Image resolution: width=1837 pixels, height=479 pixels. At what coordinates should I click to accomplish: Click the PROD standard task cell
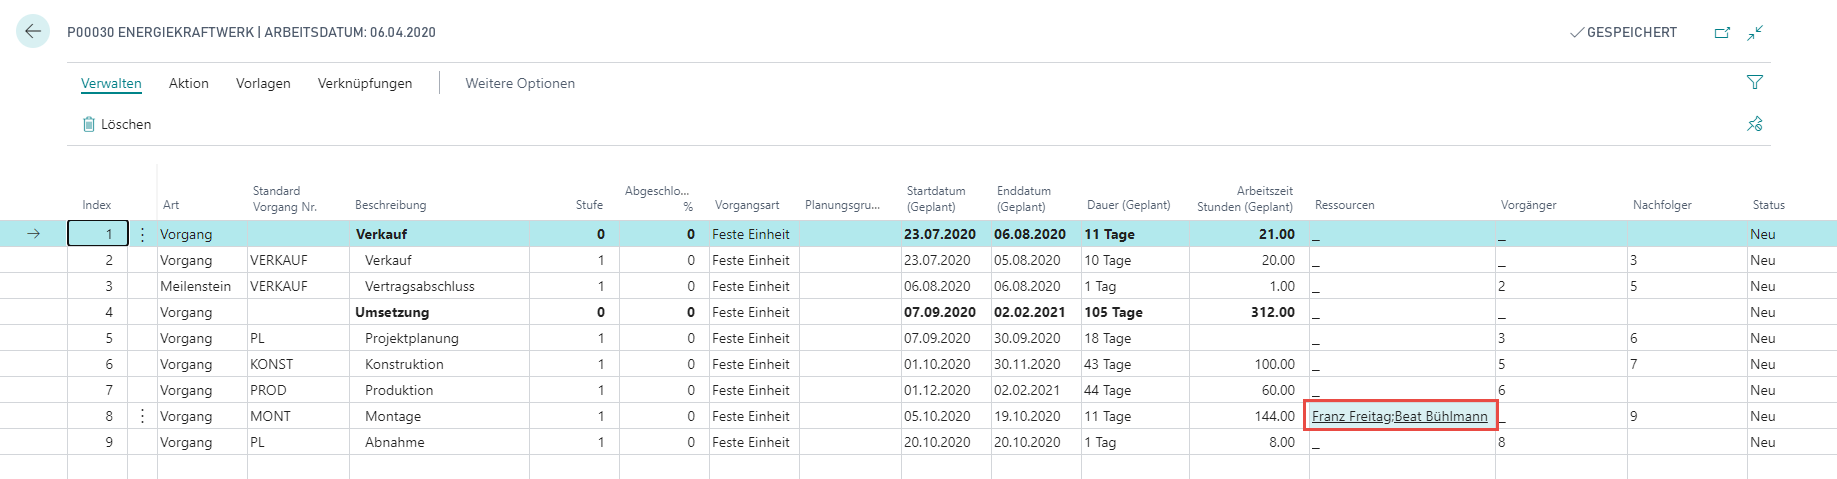click(x=298, y=390)
